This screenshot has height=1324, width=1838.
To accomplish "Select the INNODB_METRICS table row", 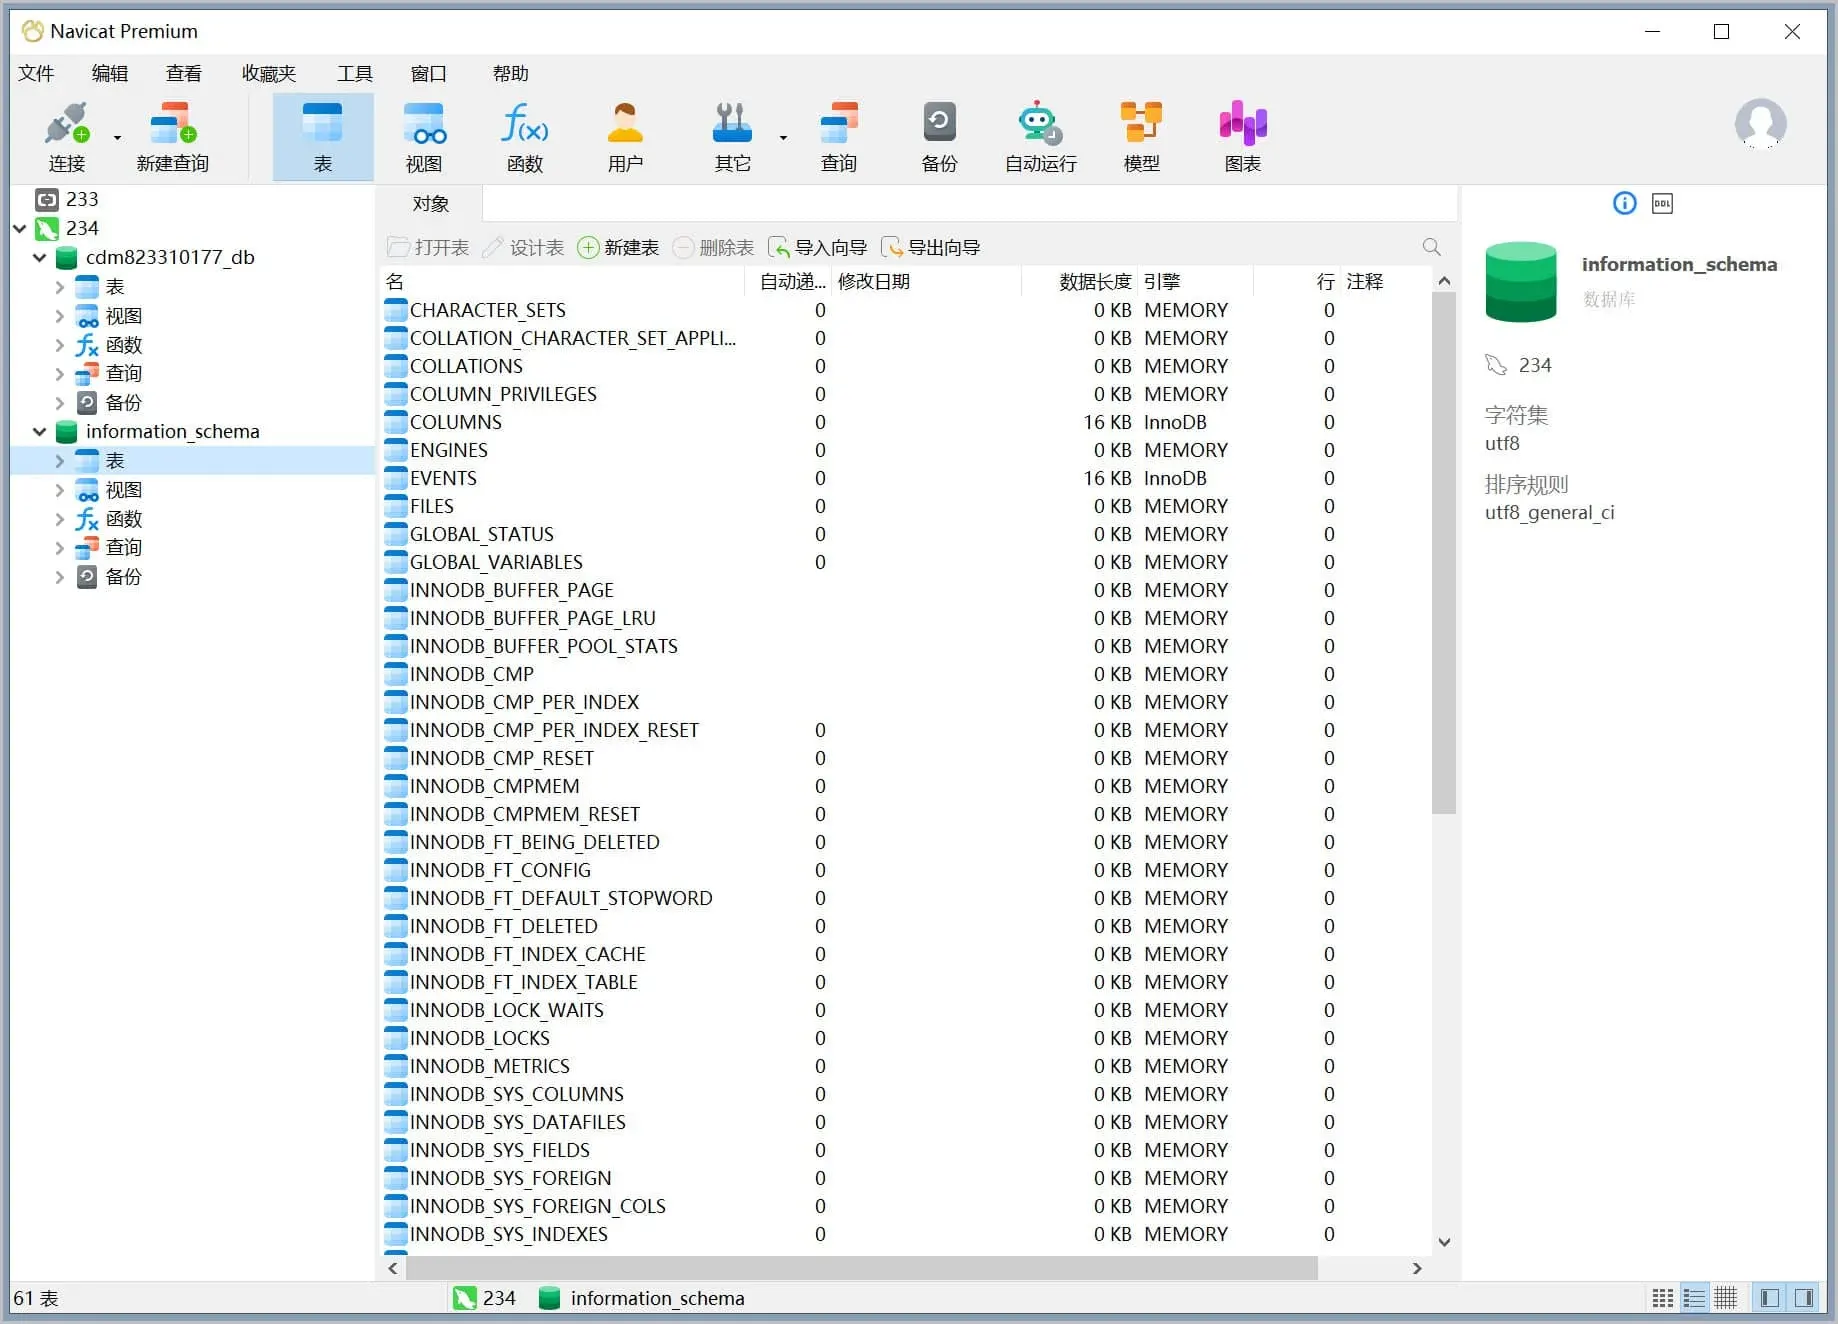I will point(489,1066).
